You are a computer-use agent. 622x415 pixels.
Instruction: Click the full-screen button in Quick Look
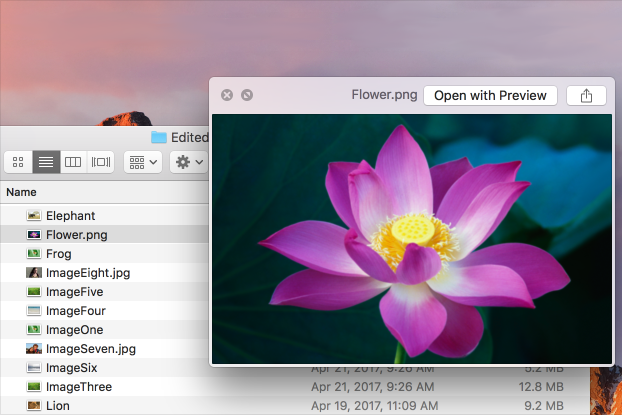pyautogui.click(x=247, y=95)
